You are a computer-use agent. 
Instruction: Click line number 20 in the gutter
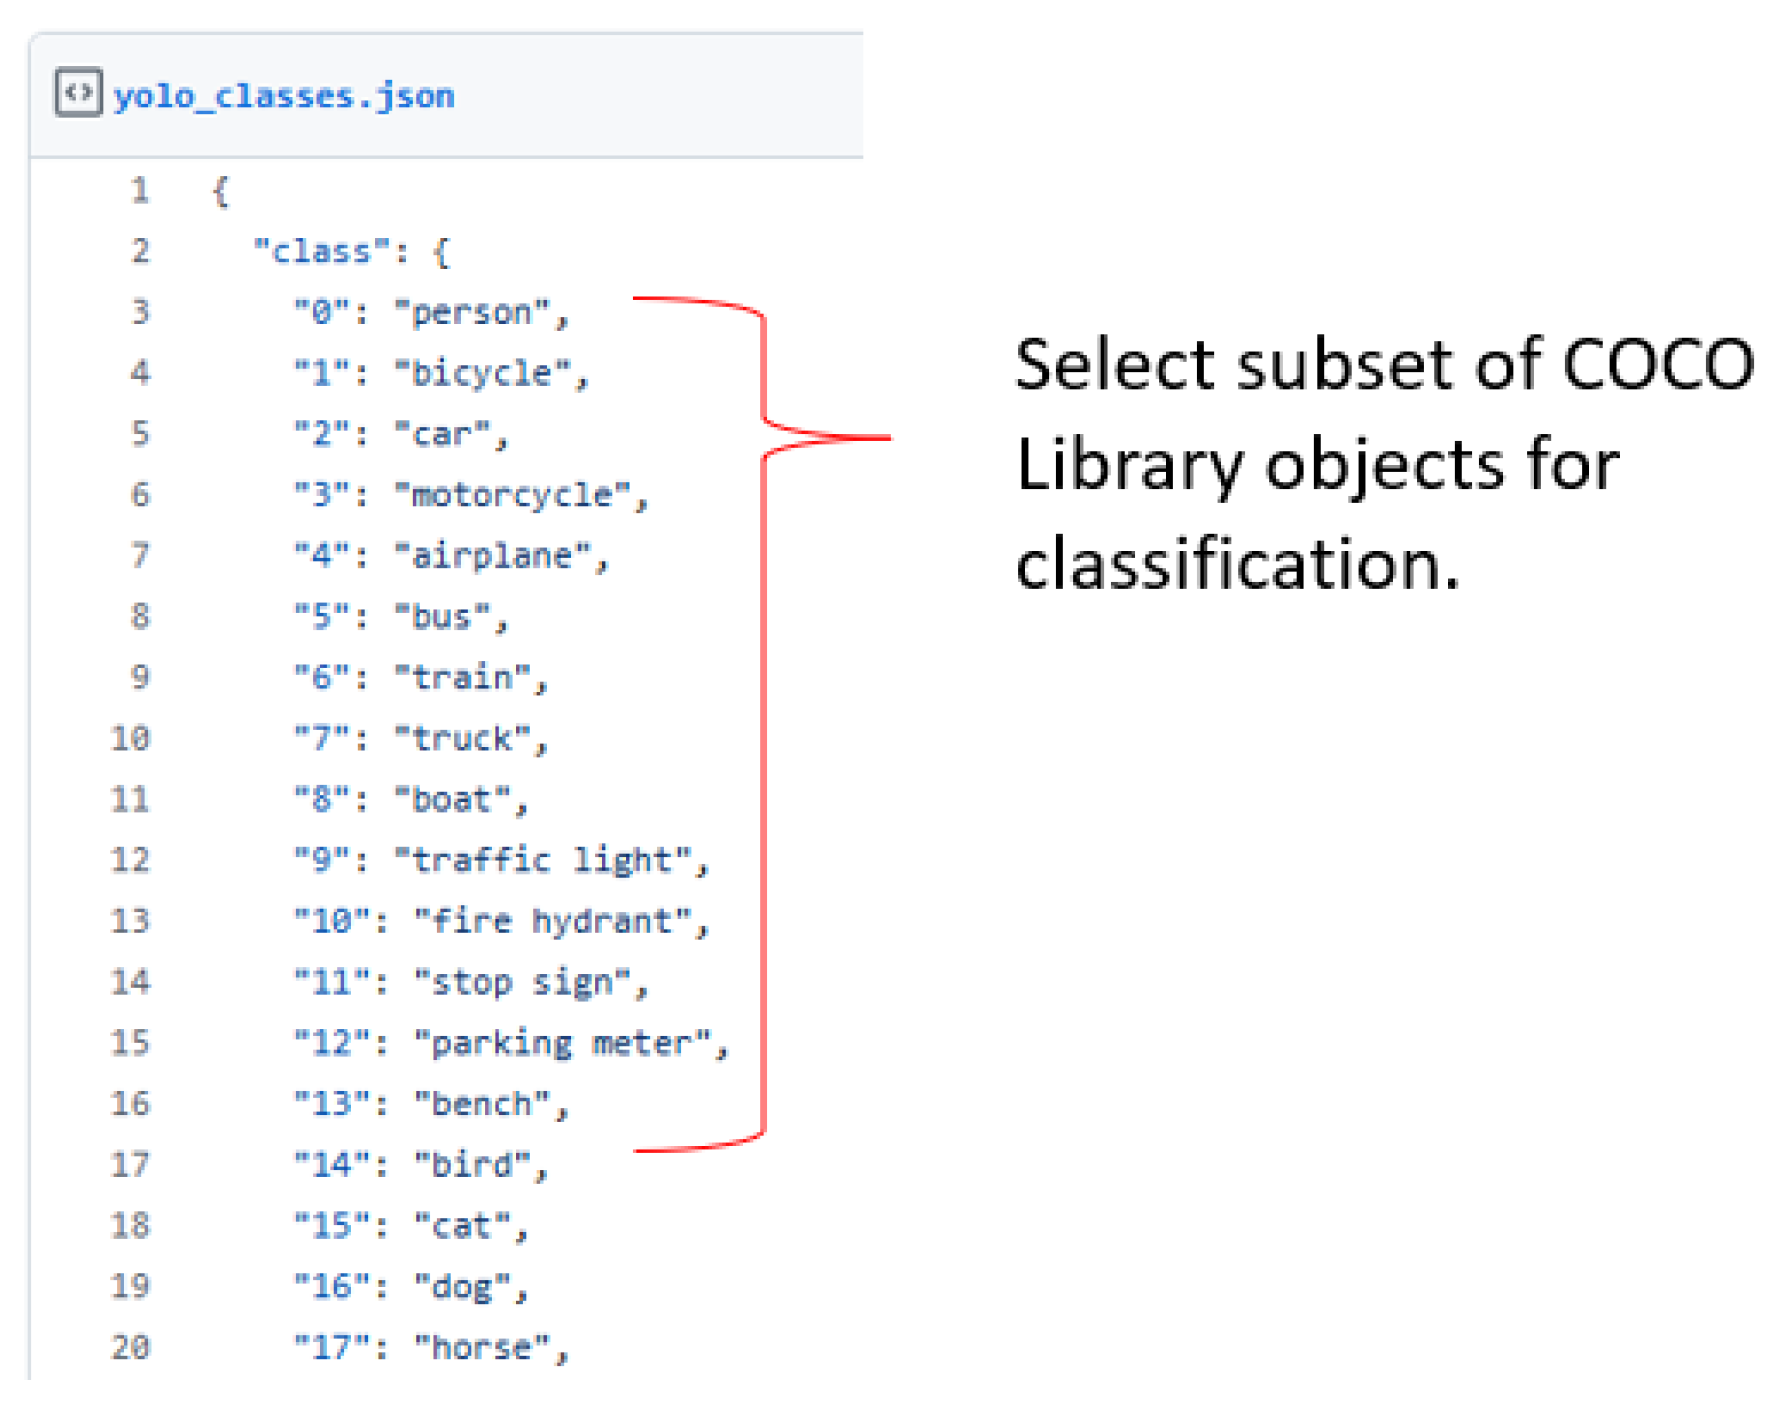(130, 1347)
